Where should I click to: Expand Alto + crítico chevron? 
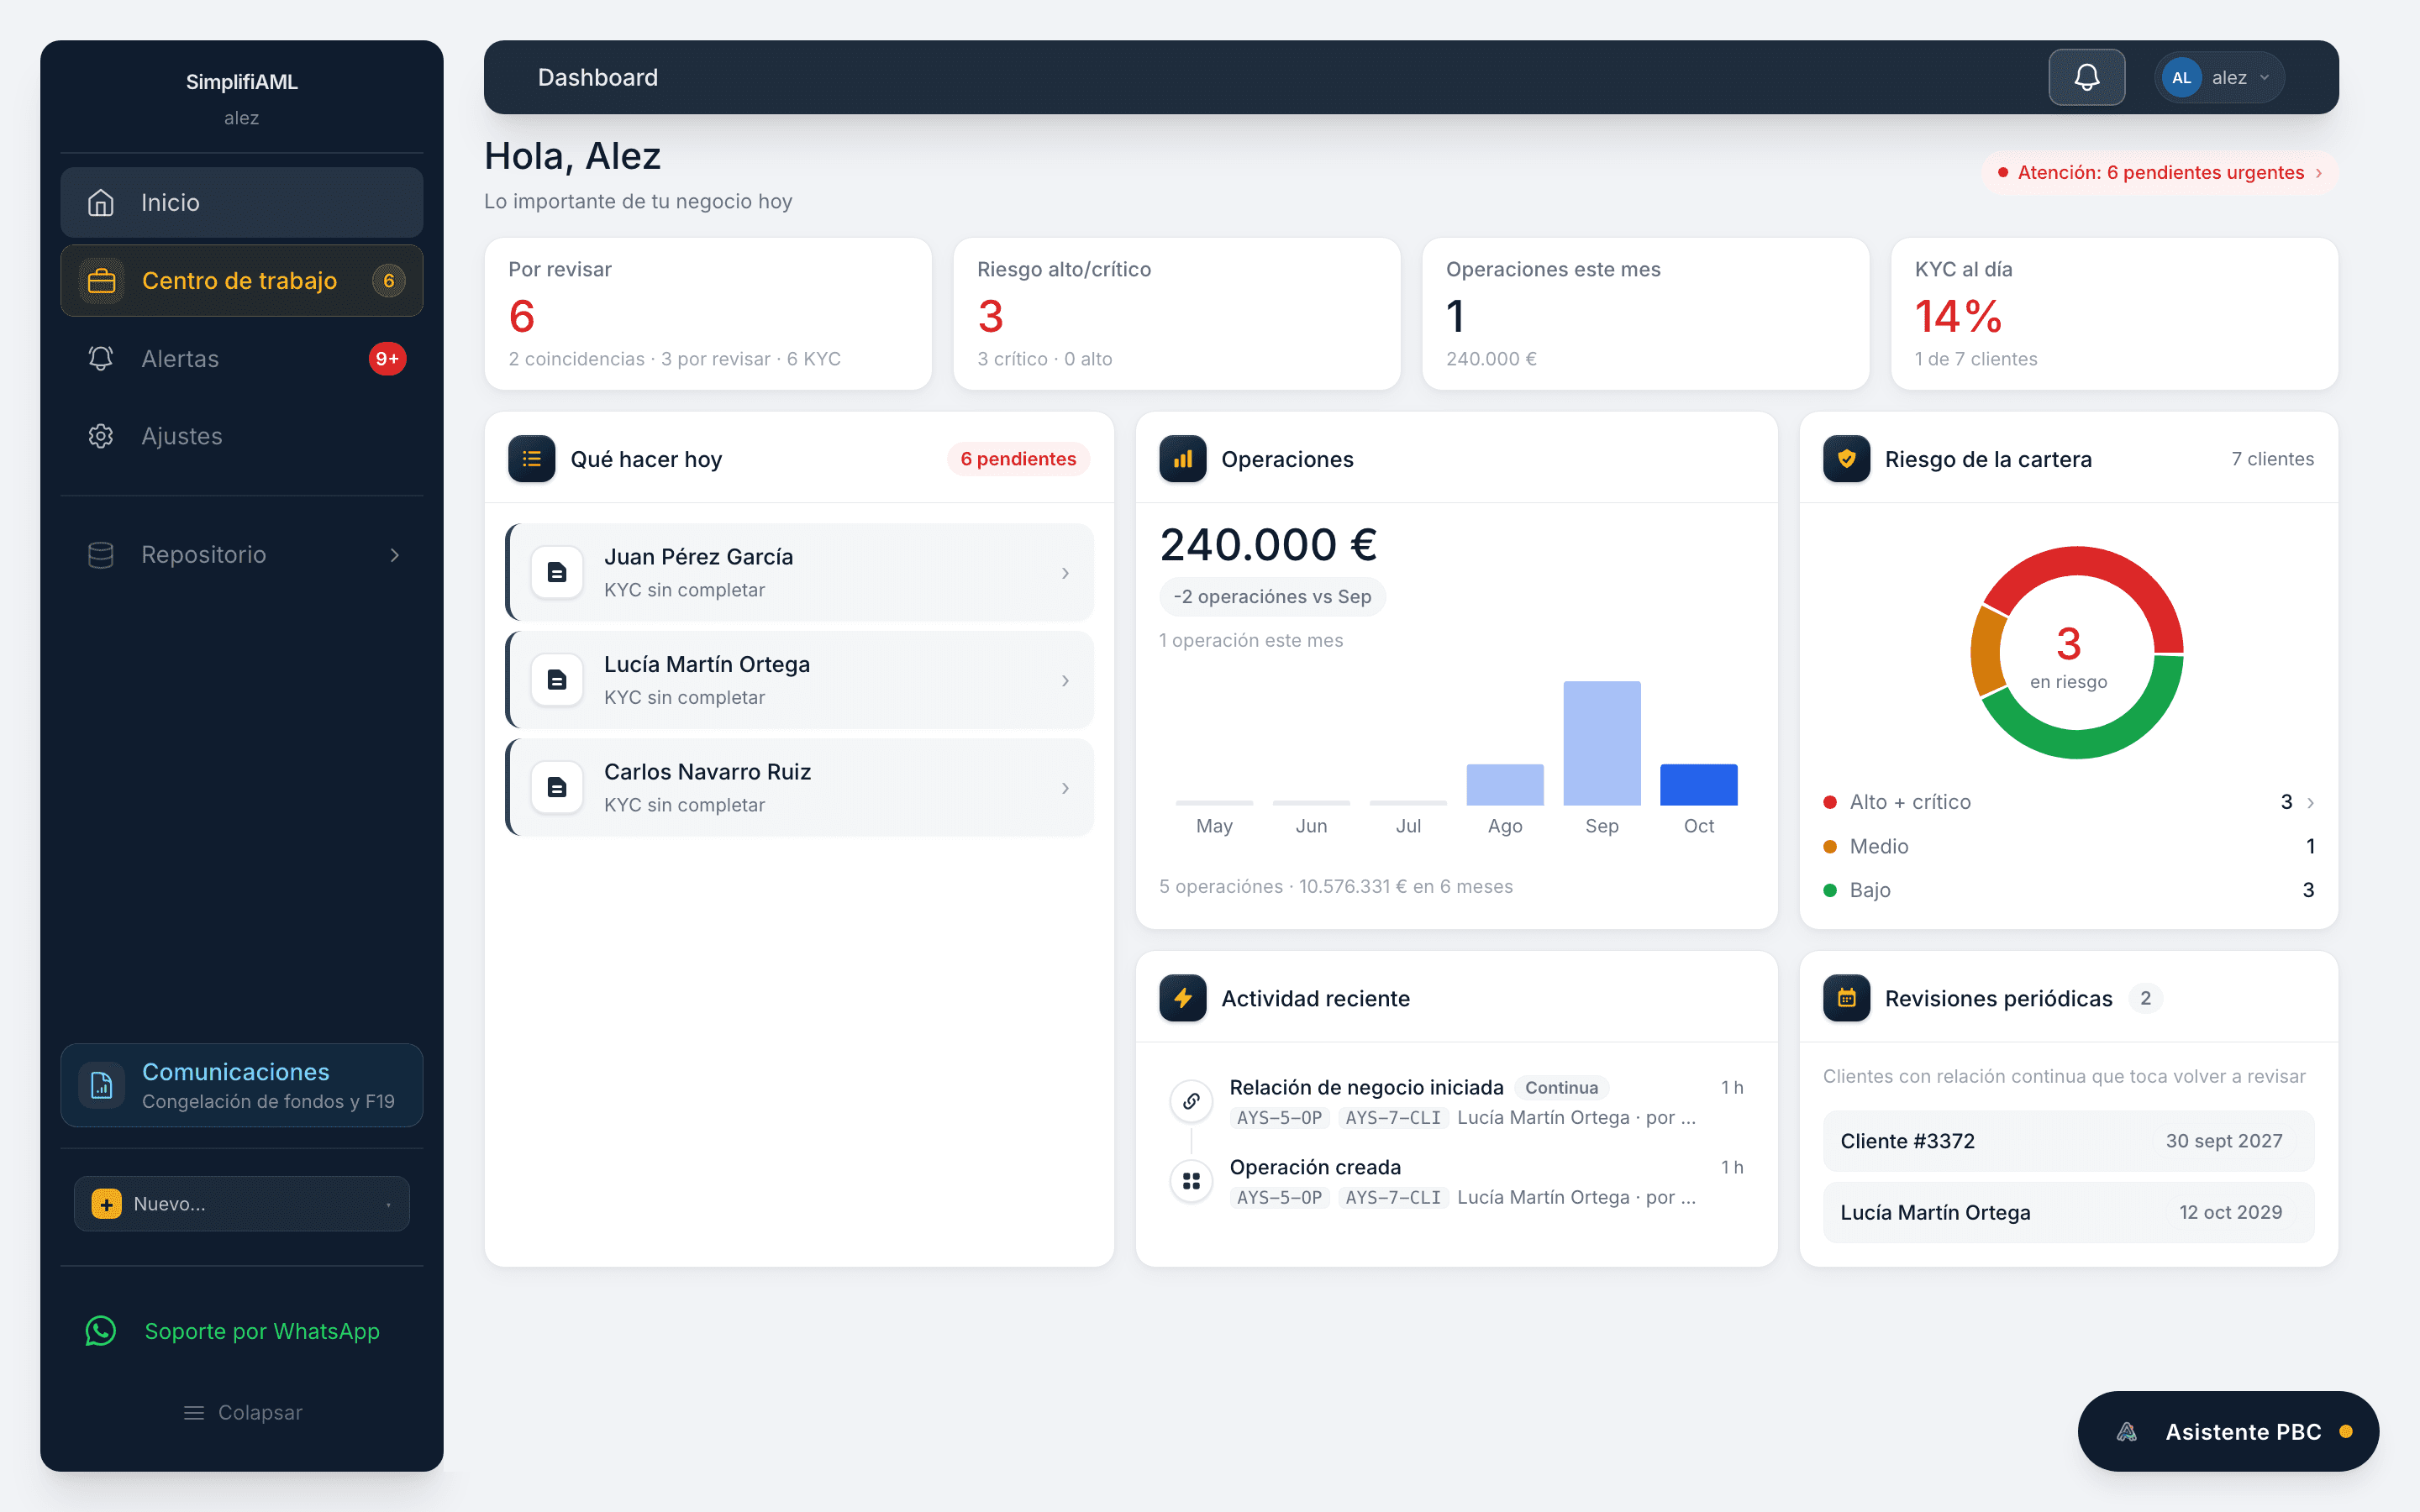coord(2310,802)
